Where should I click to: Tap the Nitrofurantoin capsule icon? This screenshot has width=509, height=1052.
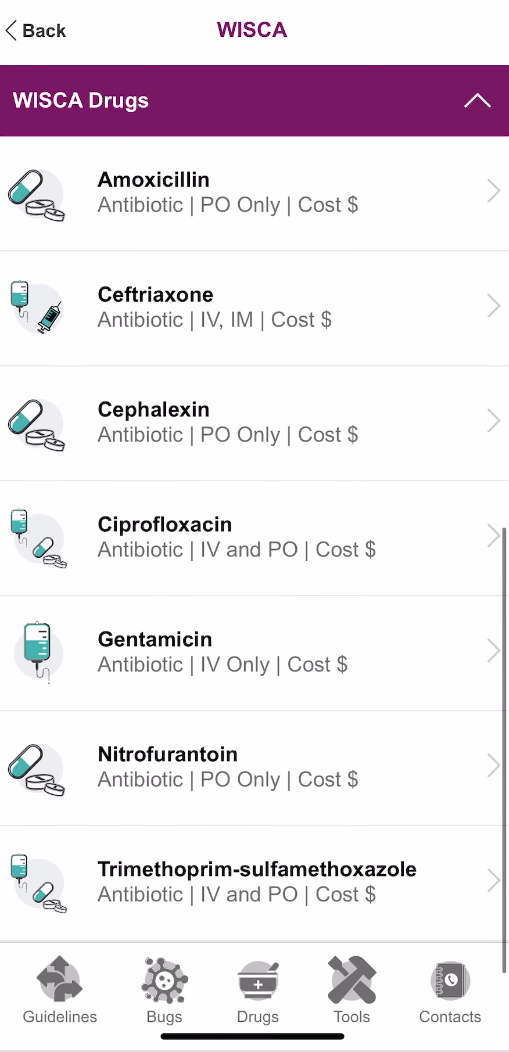[x=37, y=770]
